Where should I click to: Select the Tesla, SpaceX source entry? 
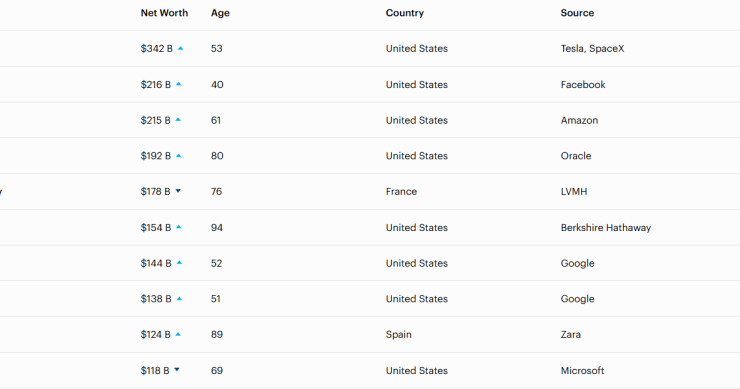[x=592, y=49]
